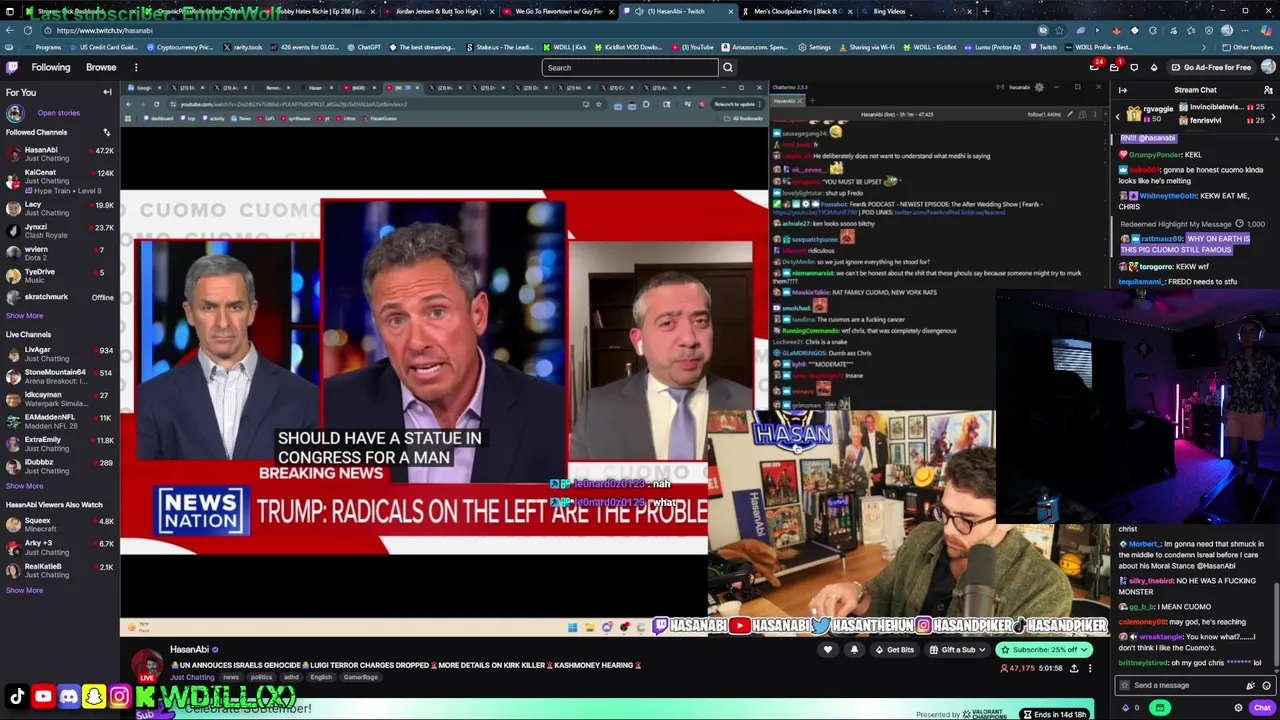
Task: Toggle notifications with the bell button
Action: [854, 650]
